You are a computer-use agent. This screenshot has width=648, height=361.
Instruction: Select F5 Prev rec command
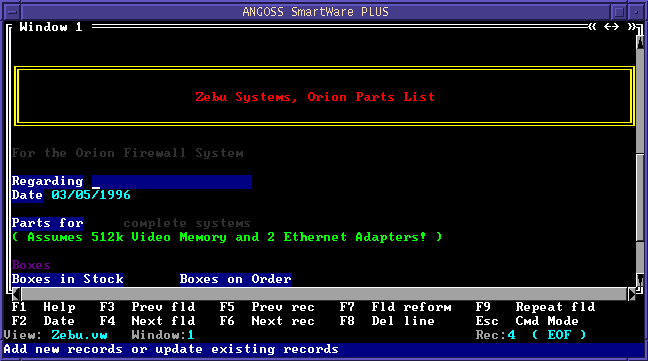point(267,307)
